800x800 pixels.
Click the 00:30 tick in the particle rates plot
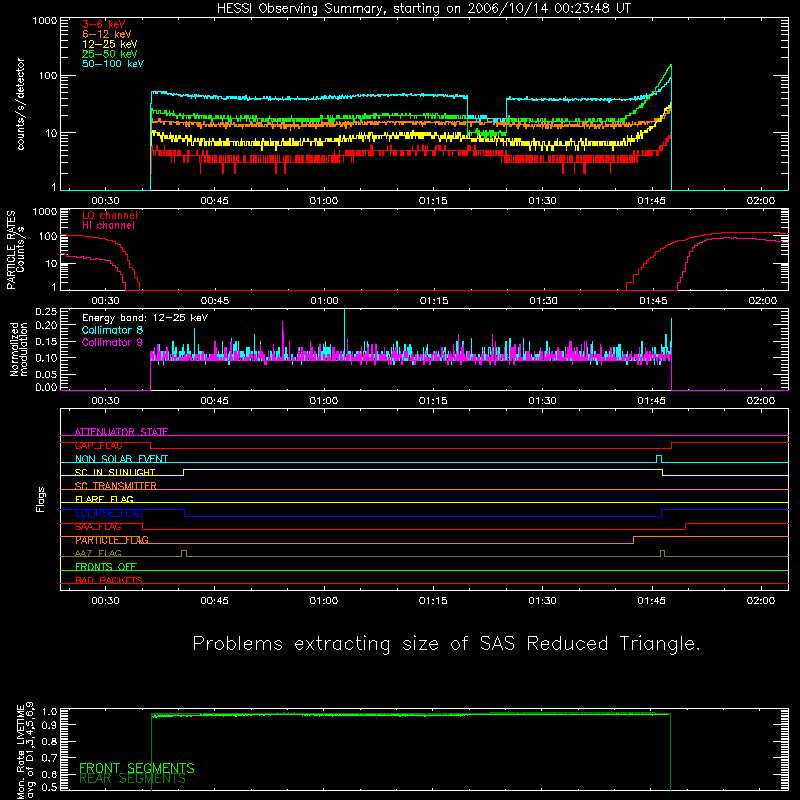click(105, 301)
